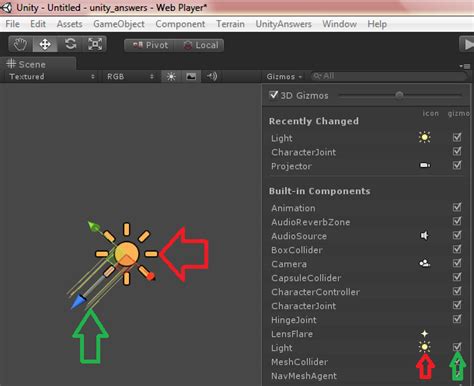
Task: Toggle CharacterJoint gizmo under Recently Changed
Action: pos(457,151)
